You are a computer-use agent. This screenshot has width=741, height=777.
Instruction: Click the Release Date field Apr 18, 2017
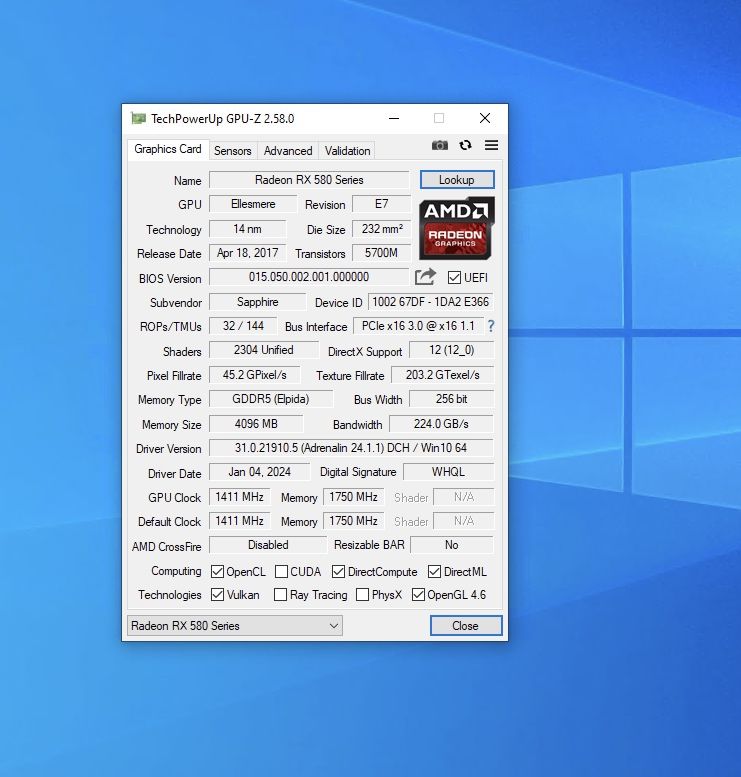[x=247, y=253]
